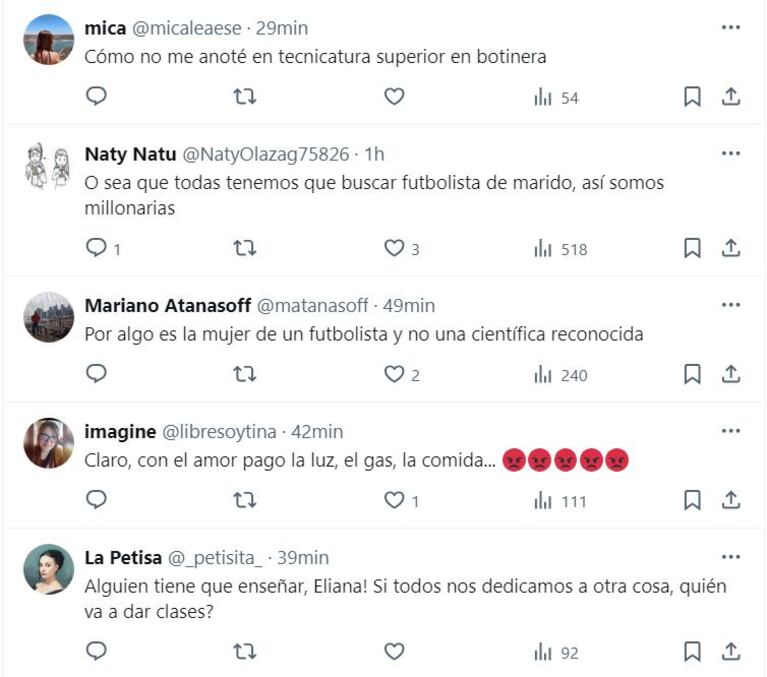
Task: Expand the menu on La Petisa's tweet
Action: [x=731, y=557]
